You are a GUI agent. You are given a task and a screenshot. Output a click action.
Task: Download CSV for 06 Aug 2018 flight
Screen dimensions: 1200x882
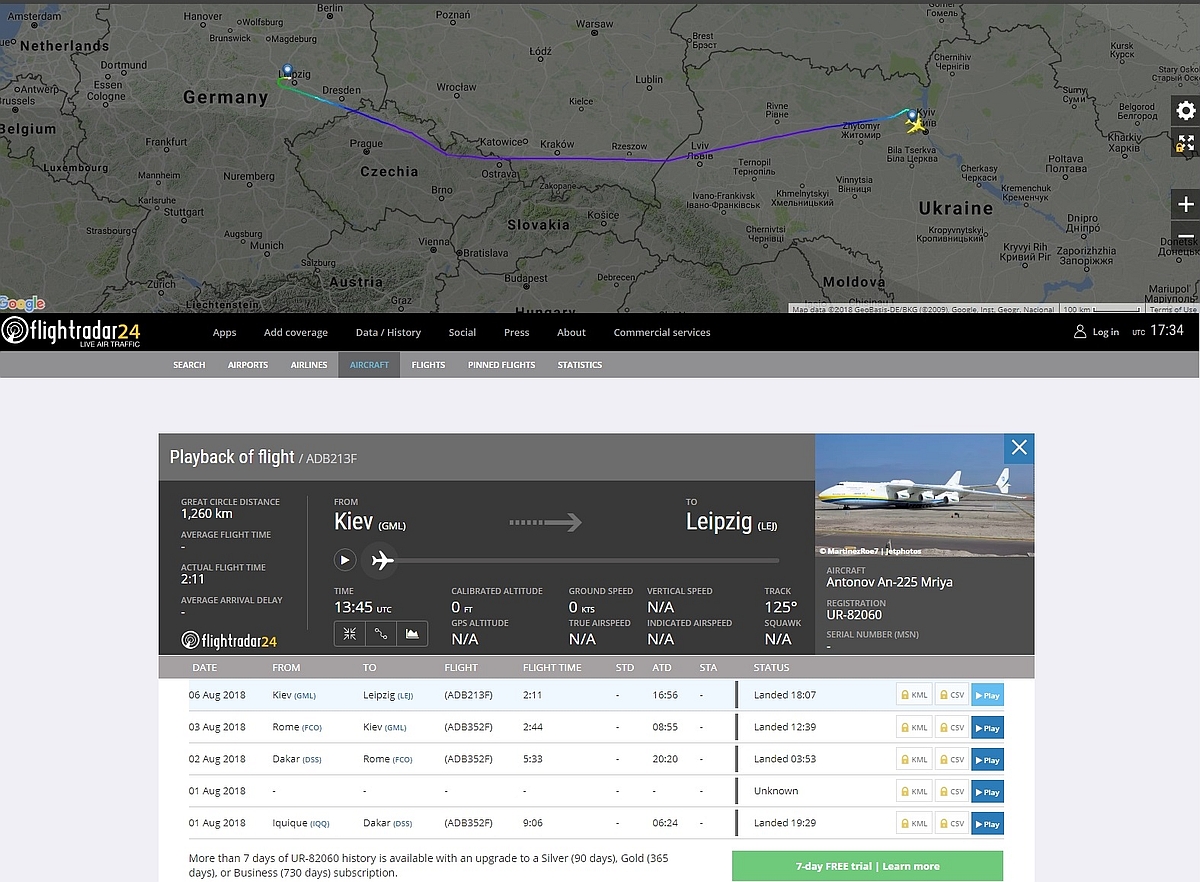pos(952,695)
